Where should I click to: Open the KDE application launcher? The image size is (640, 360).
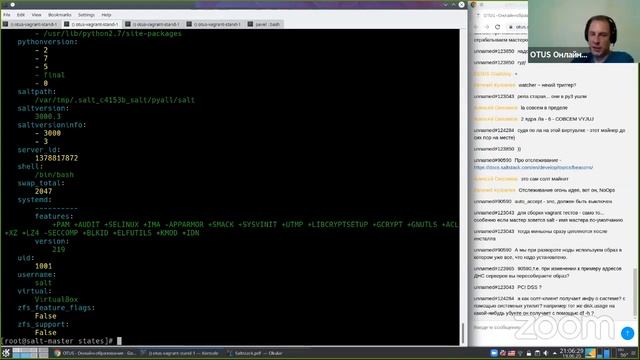pyautogui.click(x=6, y=353)
